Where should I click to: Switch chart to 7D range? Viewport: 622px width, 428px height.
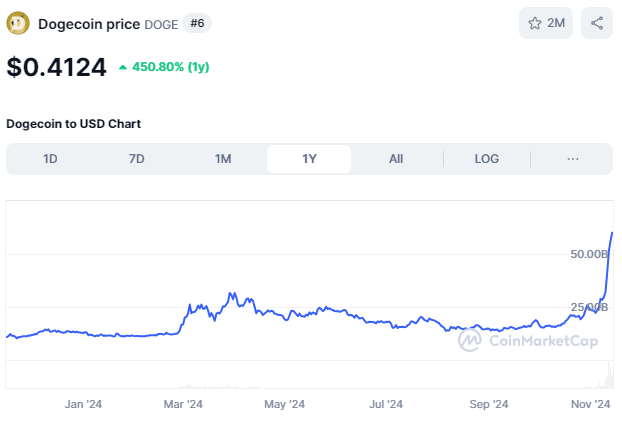click(x=137, y=159)
